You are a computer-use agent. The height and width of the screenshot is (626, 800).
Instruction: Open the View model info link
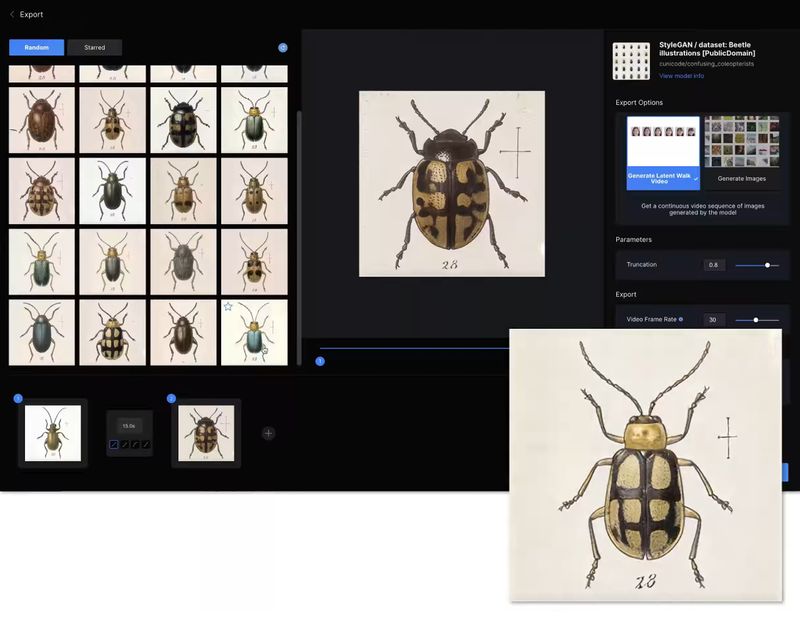click(681, 76)
